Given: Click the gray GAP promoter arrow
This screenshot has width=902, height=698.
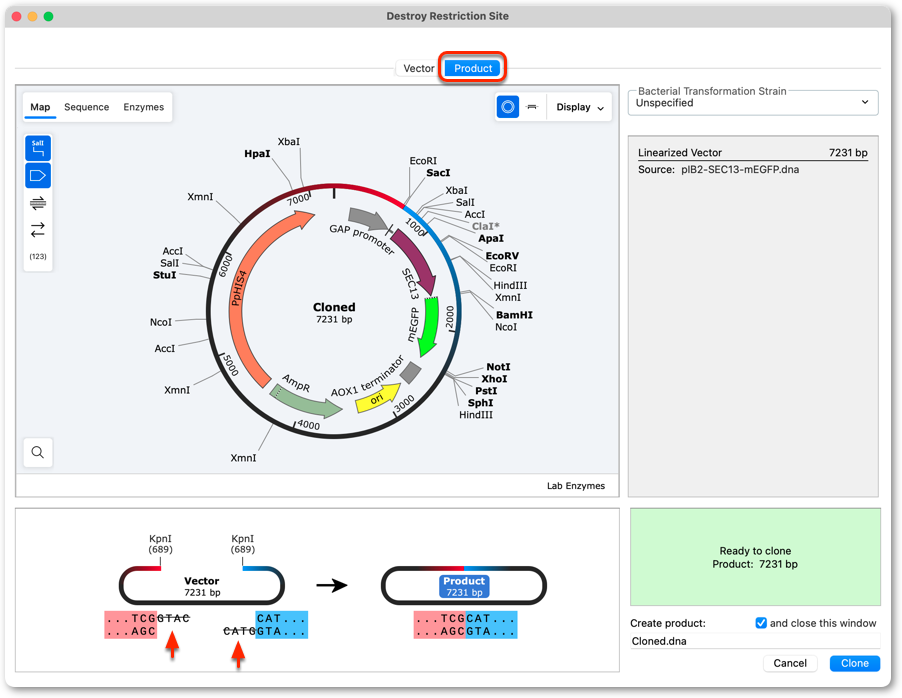Looking at the screenshot, I should 368,219.
